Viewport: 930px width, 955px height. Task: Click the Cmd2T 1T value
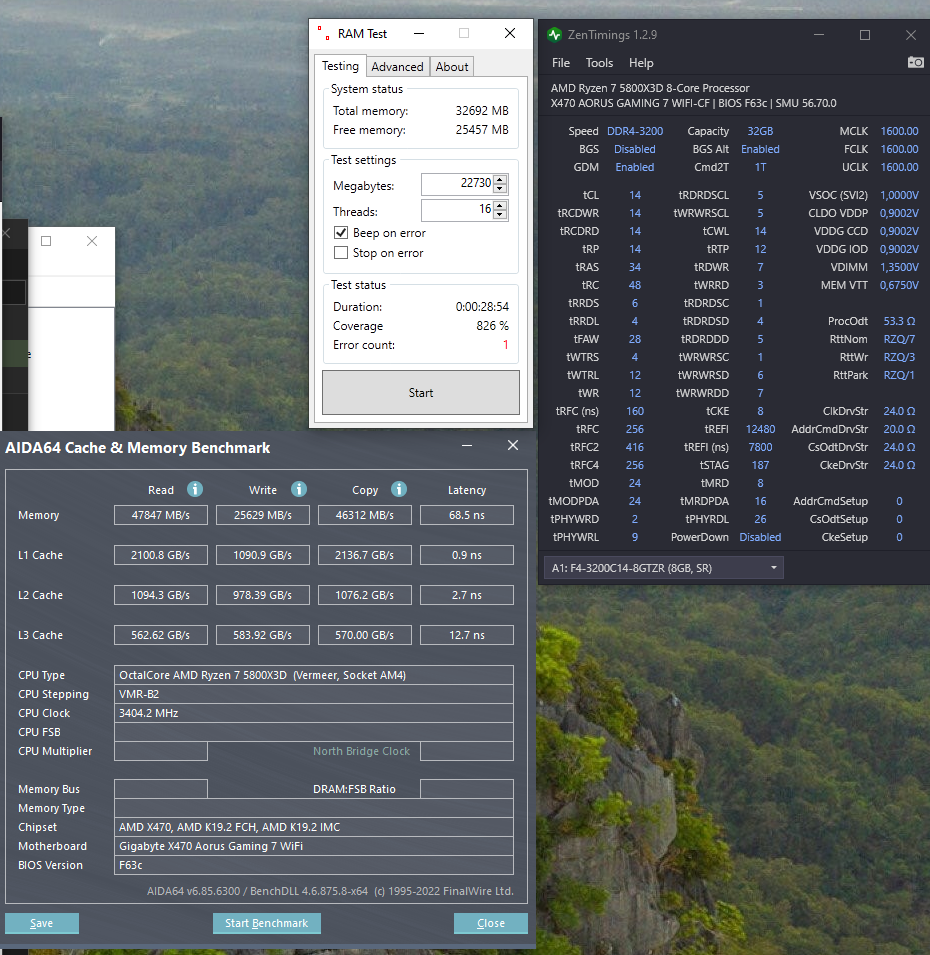[x=760, y=167]
